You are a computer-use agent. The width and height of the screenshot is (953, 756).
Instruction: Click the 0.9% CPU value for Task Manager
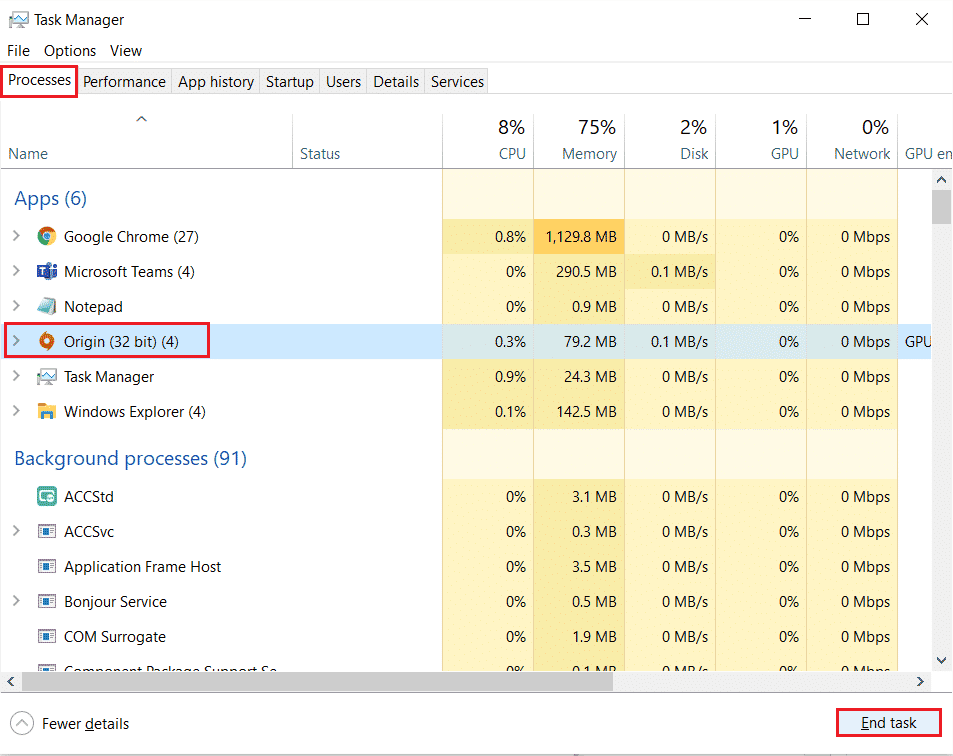coord(510,377)
